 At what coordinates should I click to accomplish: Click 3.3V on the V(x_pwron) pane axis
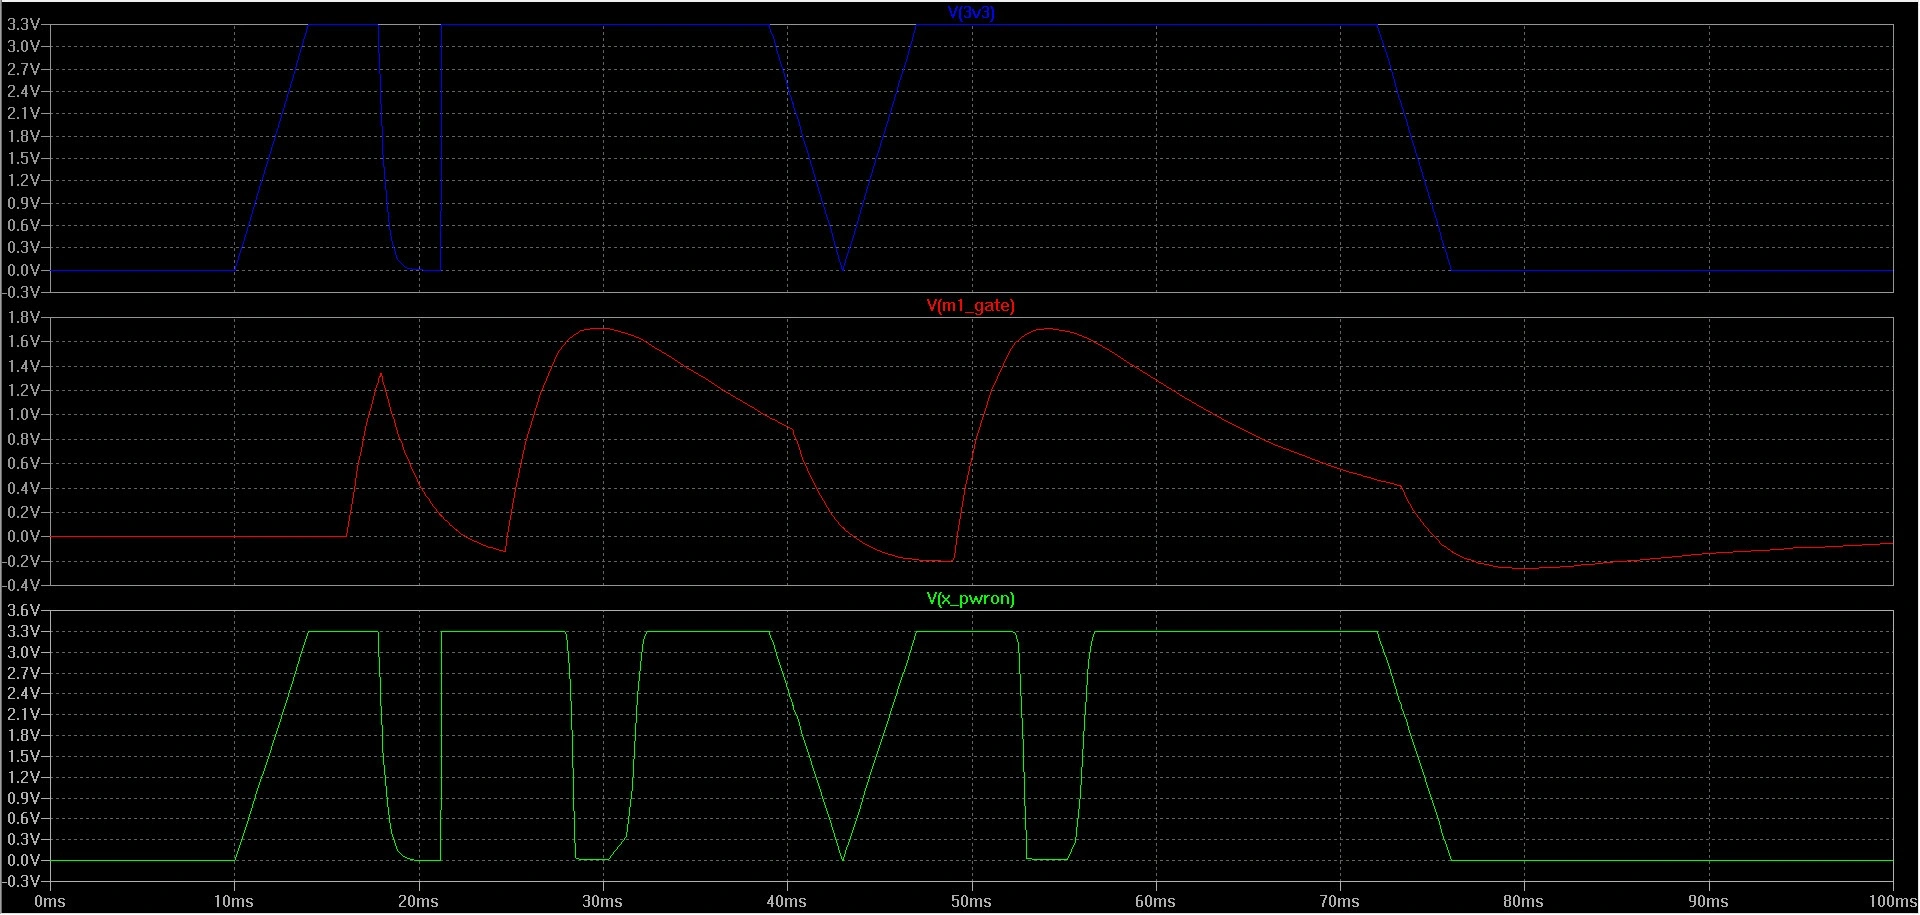pos(24,631)
